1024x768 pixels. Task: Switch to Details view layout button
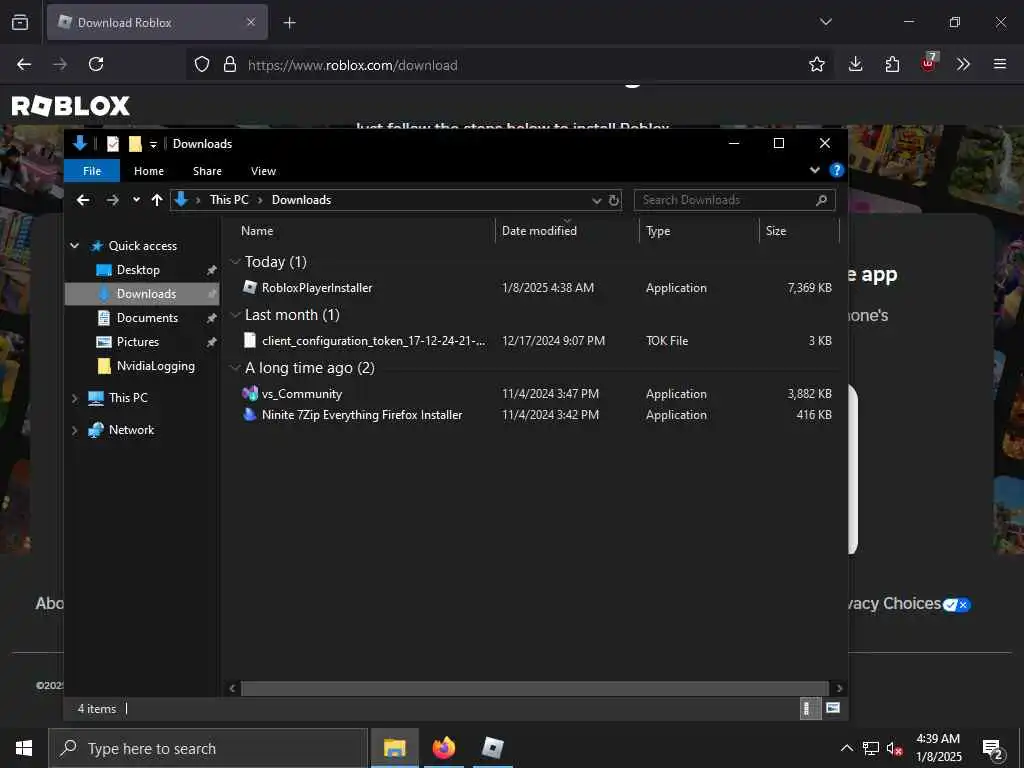[x=810, y=709]
